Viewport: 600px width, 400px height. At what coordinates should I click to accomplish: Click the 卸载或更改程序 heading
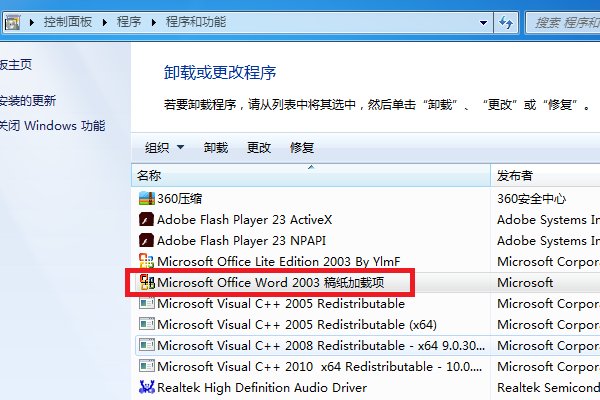point(220,72)
